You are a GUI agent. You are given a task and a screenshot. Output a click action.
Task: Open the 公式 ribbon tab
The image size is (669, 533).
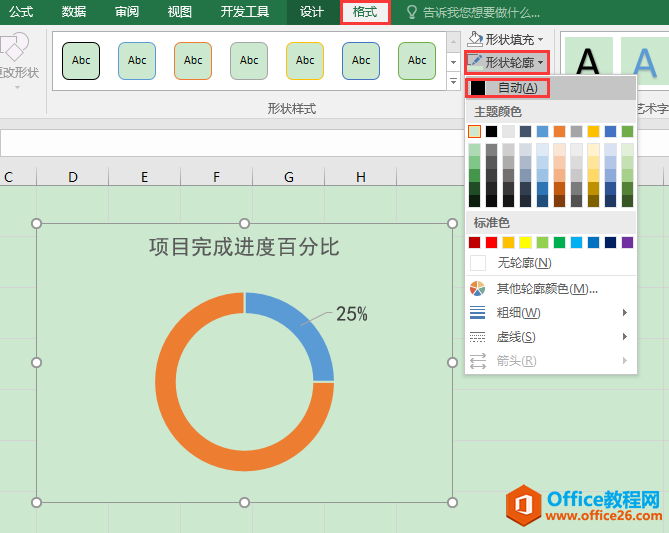pos(21,12)
